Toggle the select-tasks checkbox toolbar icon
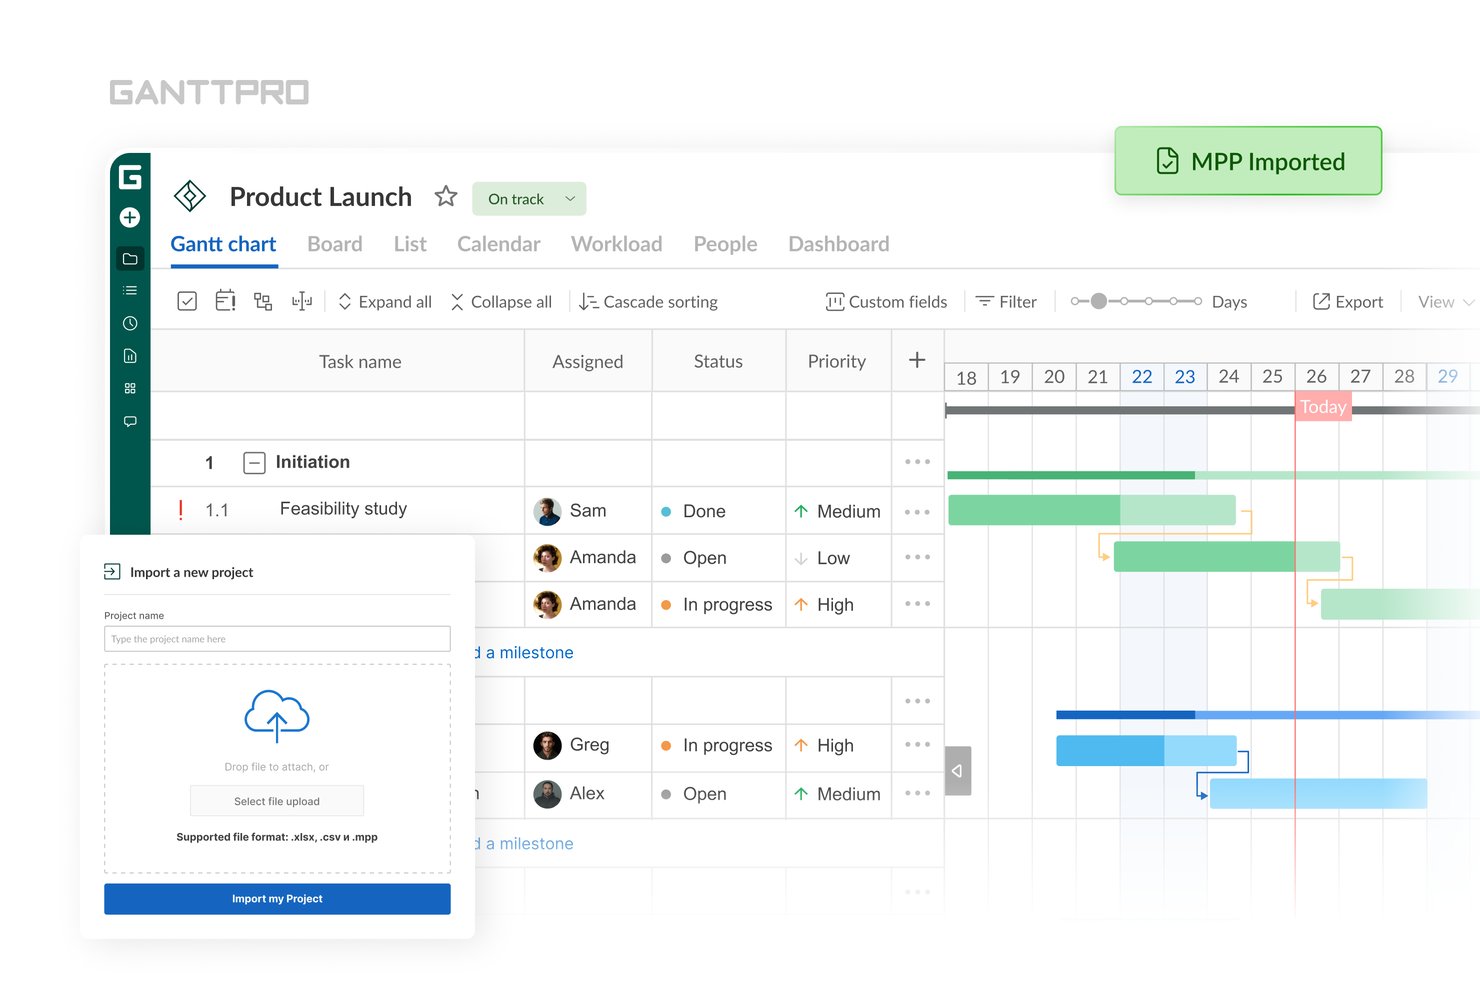This screenshot has width=1480, height=987. point(187,301)
